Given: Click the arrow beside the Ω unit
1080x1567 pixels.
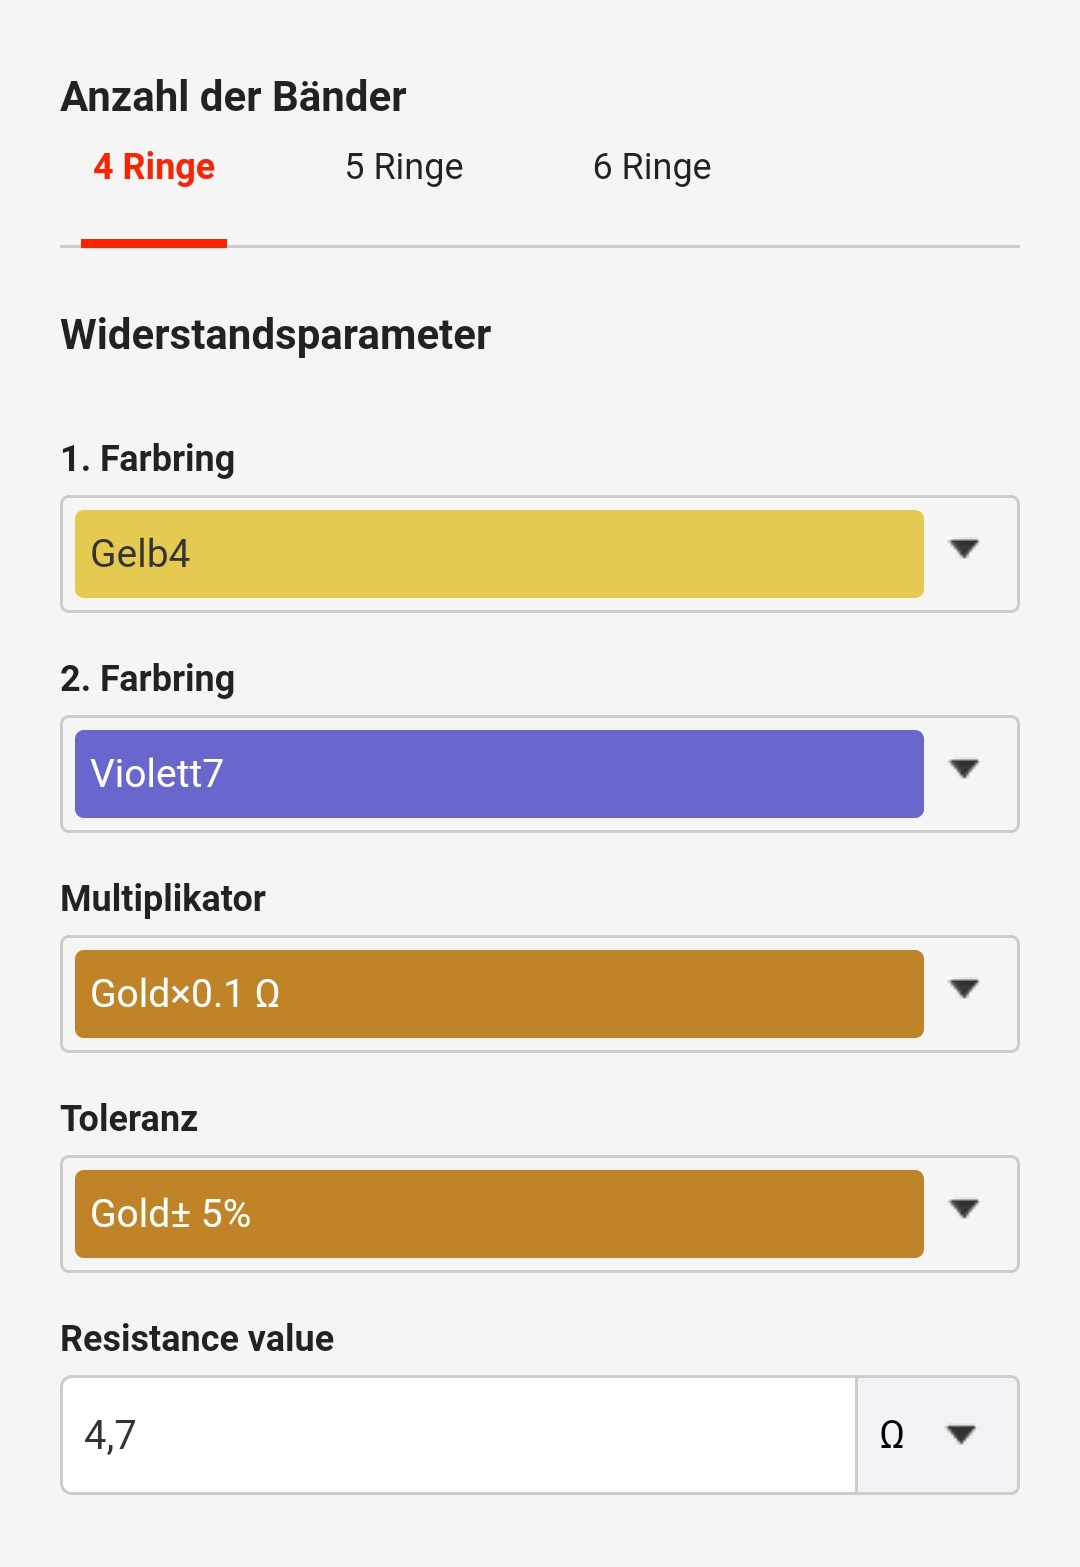Looking at the screenshot, I should click(961, 1435).
